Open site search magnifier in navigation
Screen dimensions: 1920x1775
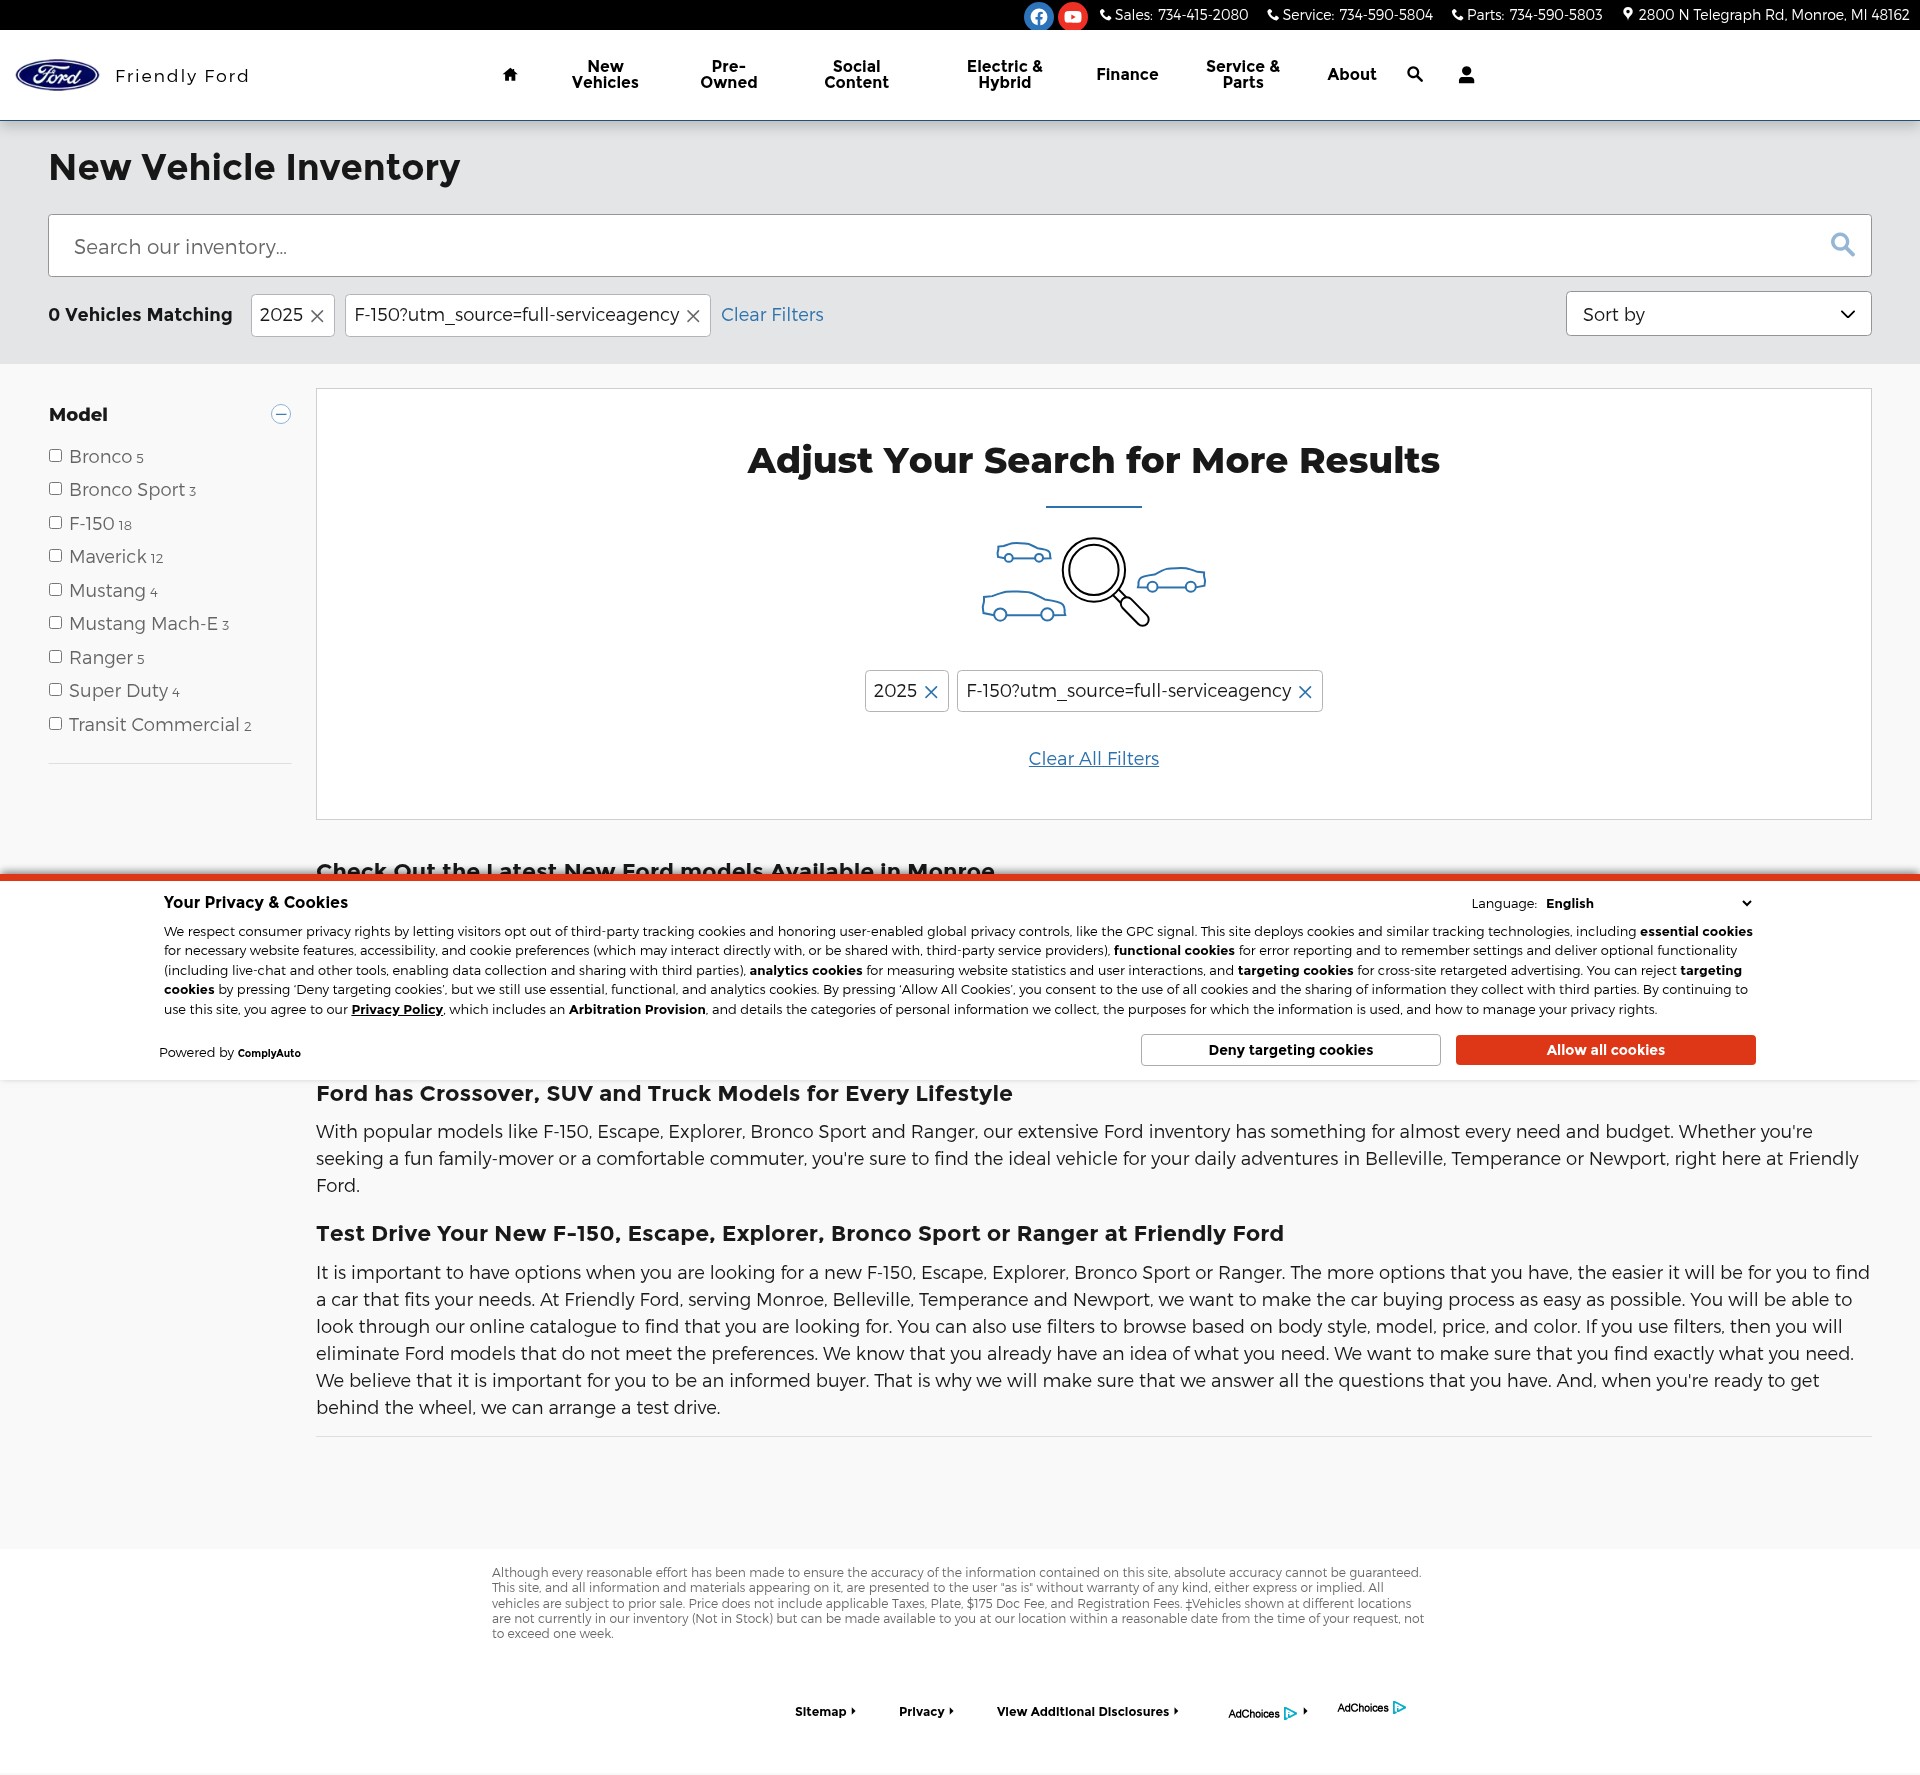coord(1415,74)
